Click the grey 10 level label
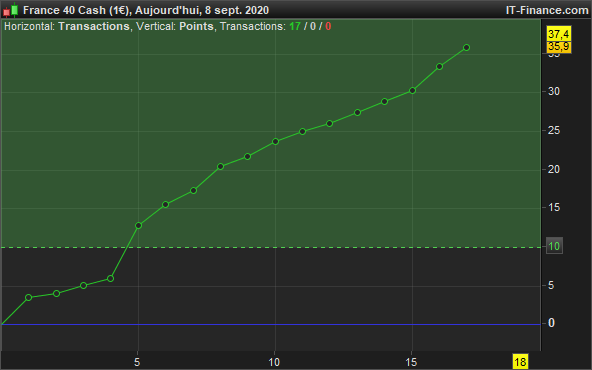592x370 pixels. (x=554, y=246)
